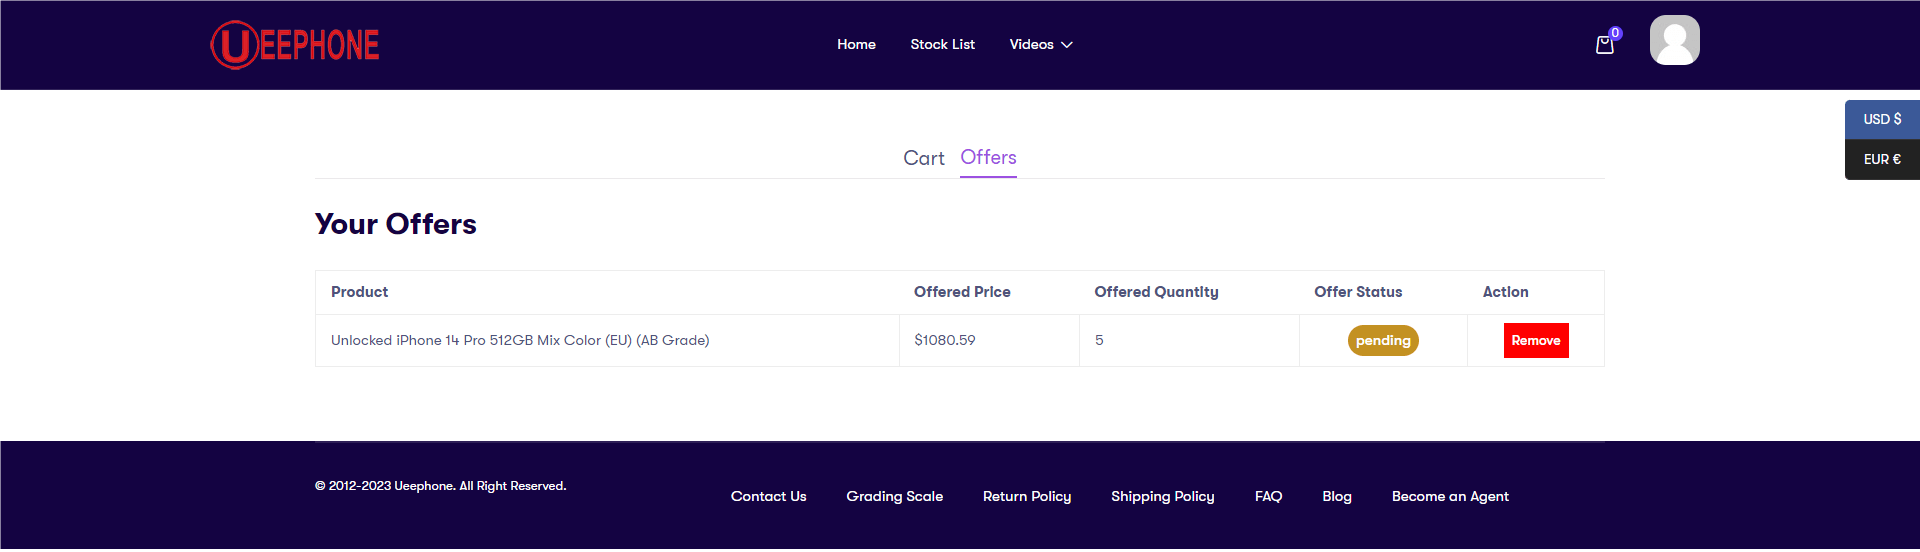
Task: Switch currency to EUR €
Action: 1882,159
